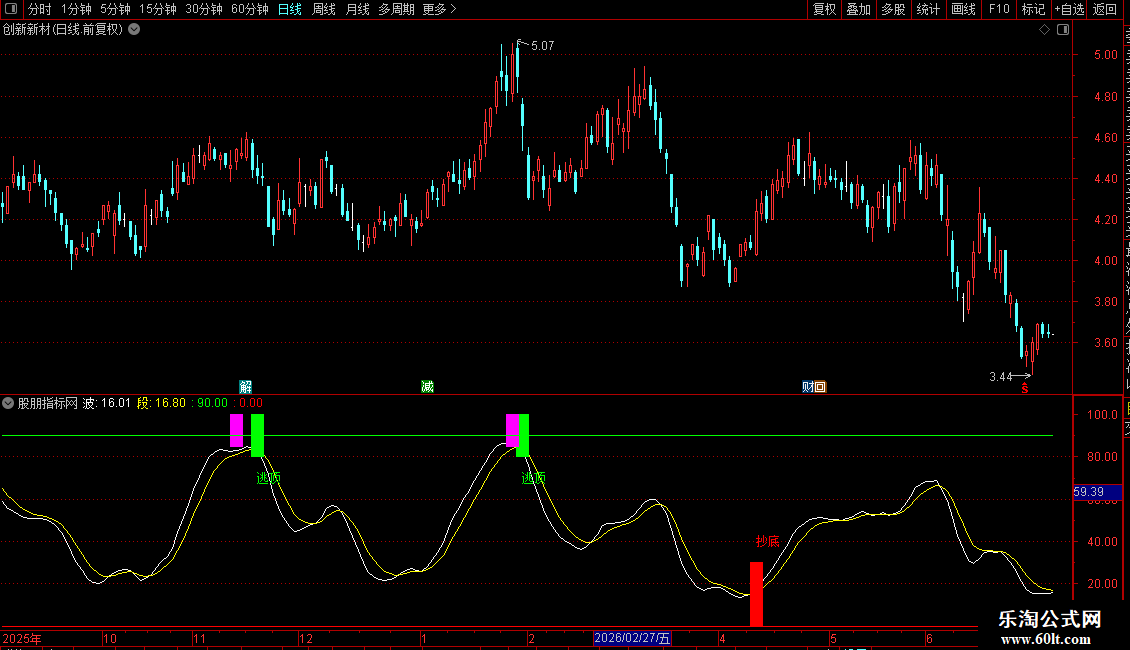Click the 2026/02/27/五 date cursor label
The width and height of the screenshot is (1130, 650).
[x=632, y=638]
